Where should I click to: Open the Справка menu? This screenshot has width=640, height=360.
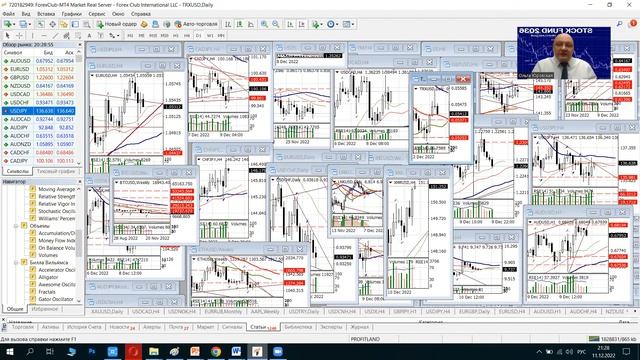click(141, 14)
